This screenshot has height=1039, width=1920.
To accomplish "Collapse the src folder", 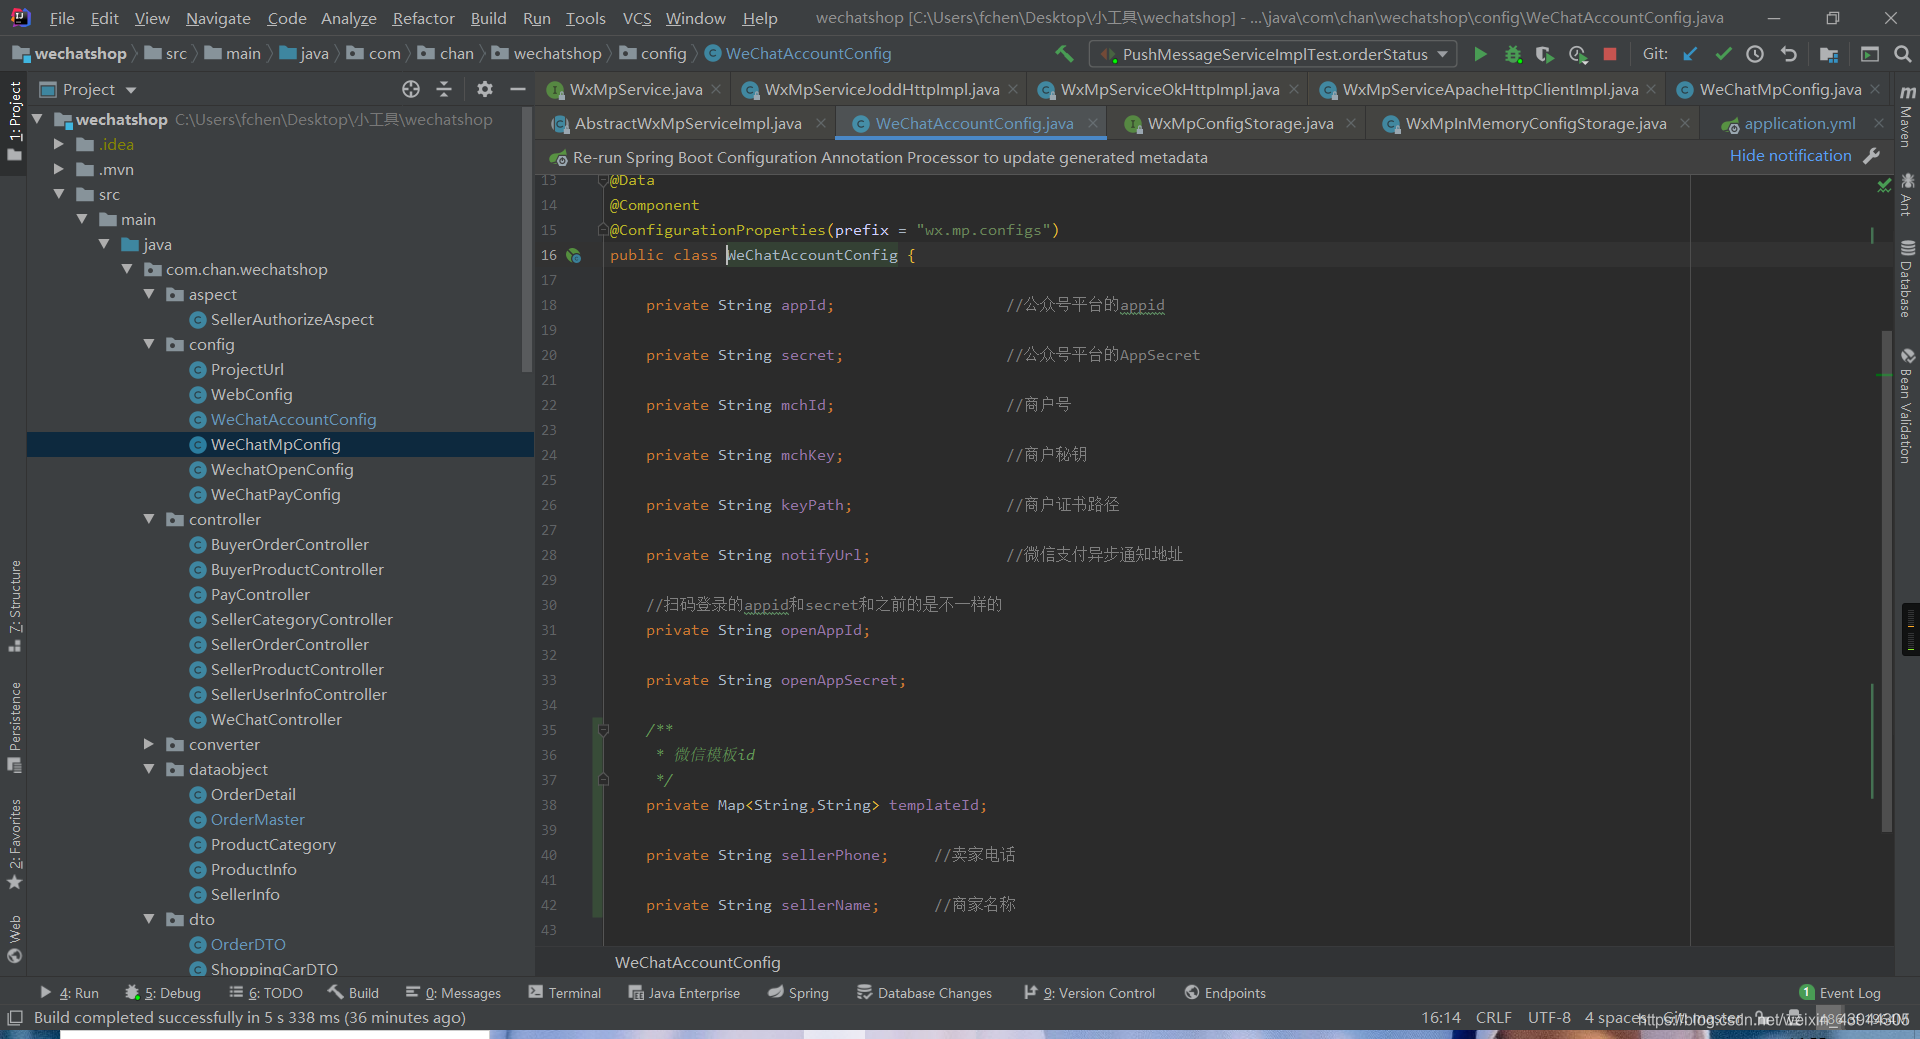I will pos(59,194).
